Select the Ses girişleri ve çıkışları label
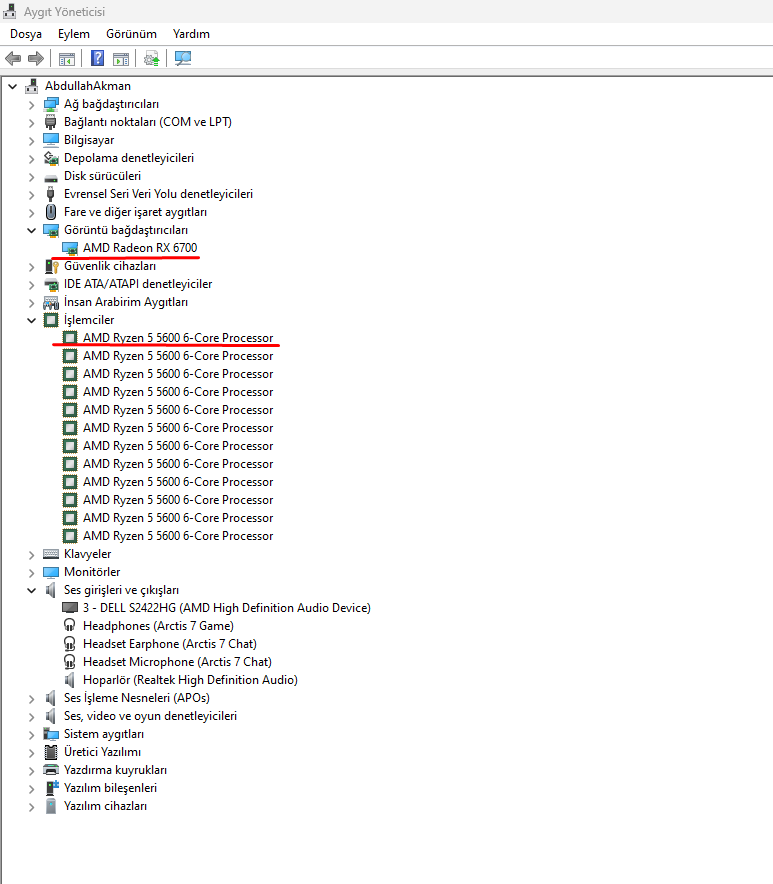Viewport: 773px width, 884px height. click(x=121, y=590)
